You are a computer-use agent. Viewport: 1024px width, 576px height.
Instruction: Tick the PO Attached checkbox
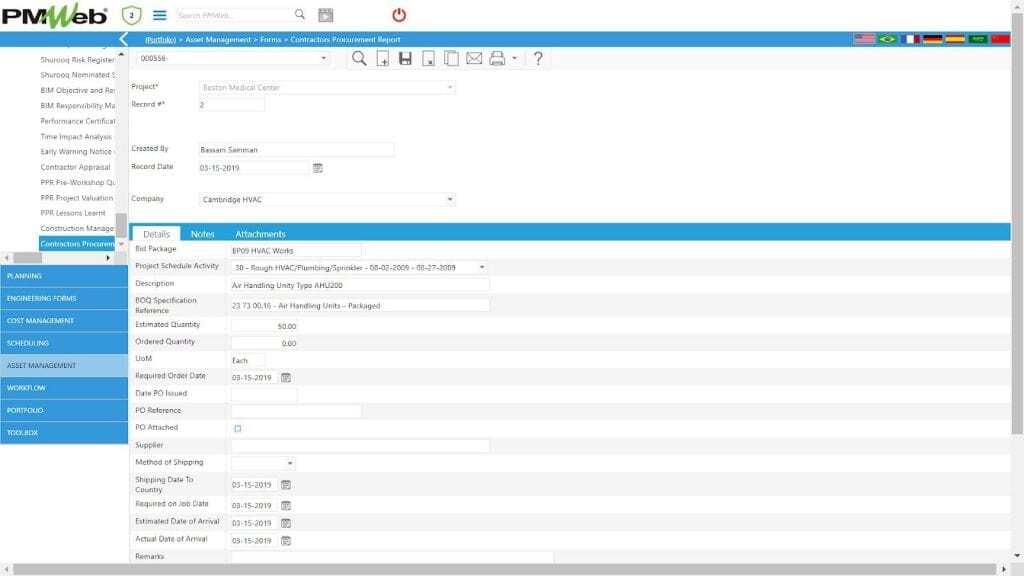pyautogui.click(x=238, y=428)
